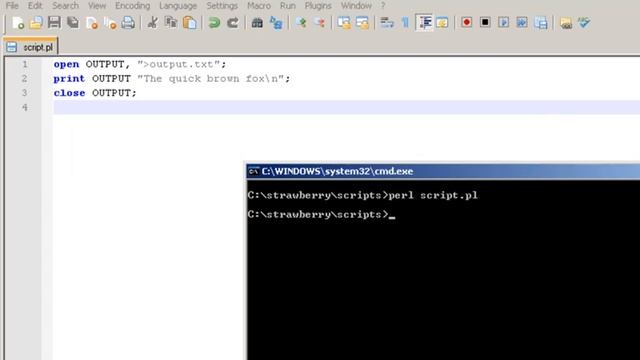This screenshot has width=640, height=360.
Task: Click line number 3 in the margin
Action: [25, 93]
